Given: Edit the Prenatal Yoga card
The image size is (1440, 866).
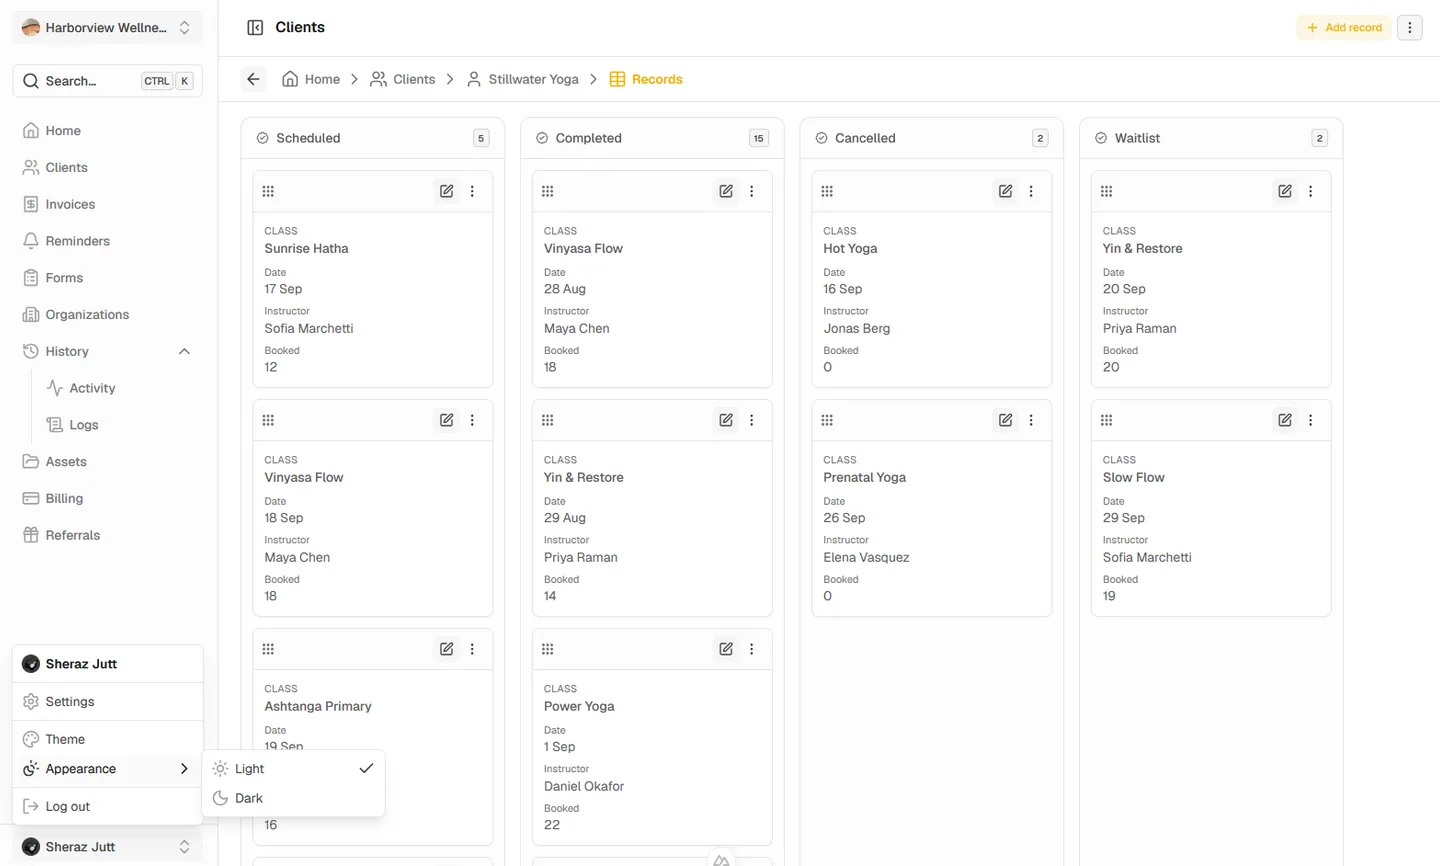Looking at the screenshot, I should 1005,420.
